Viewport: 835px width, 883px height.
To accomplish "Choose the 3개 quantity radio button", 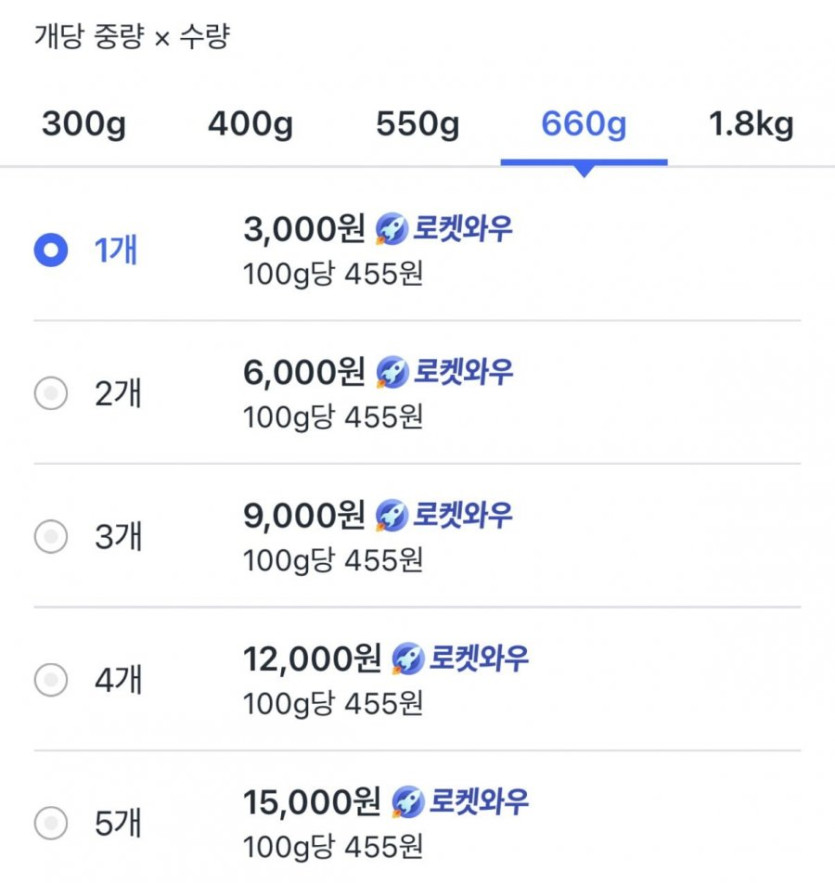I will (x=50, y=538).
